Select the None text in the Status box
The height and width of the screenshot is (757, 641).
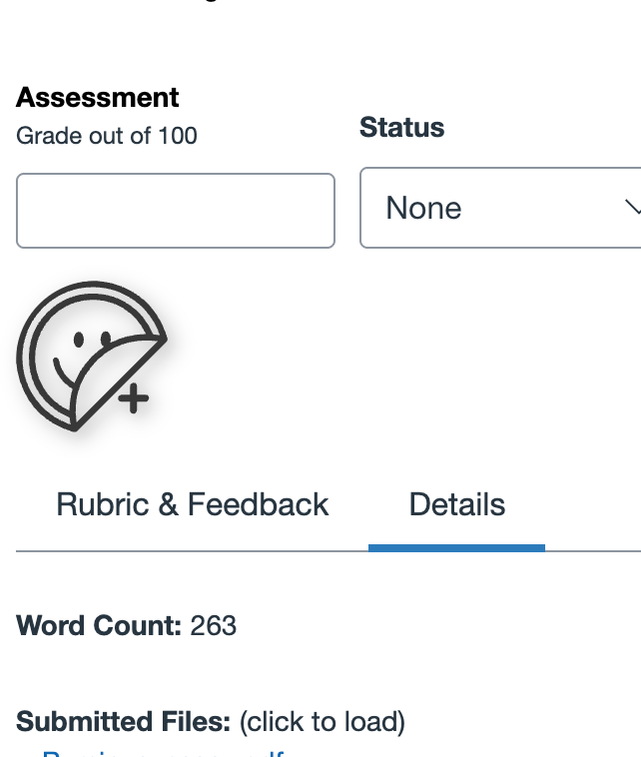point(424,208)
